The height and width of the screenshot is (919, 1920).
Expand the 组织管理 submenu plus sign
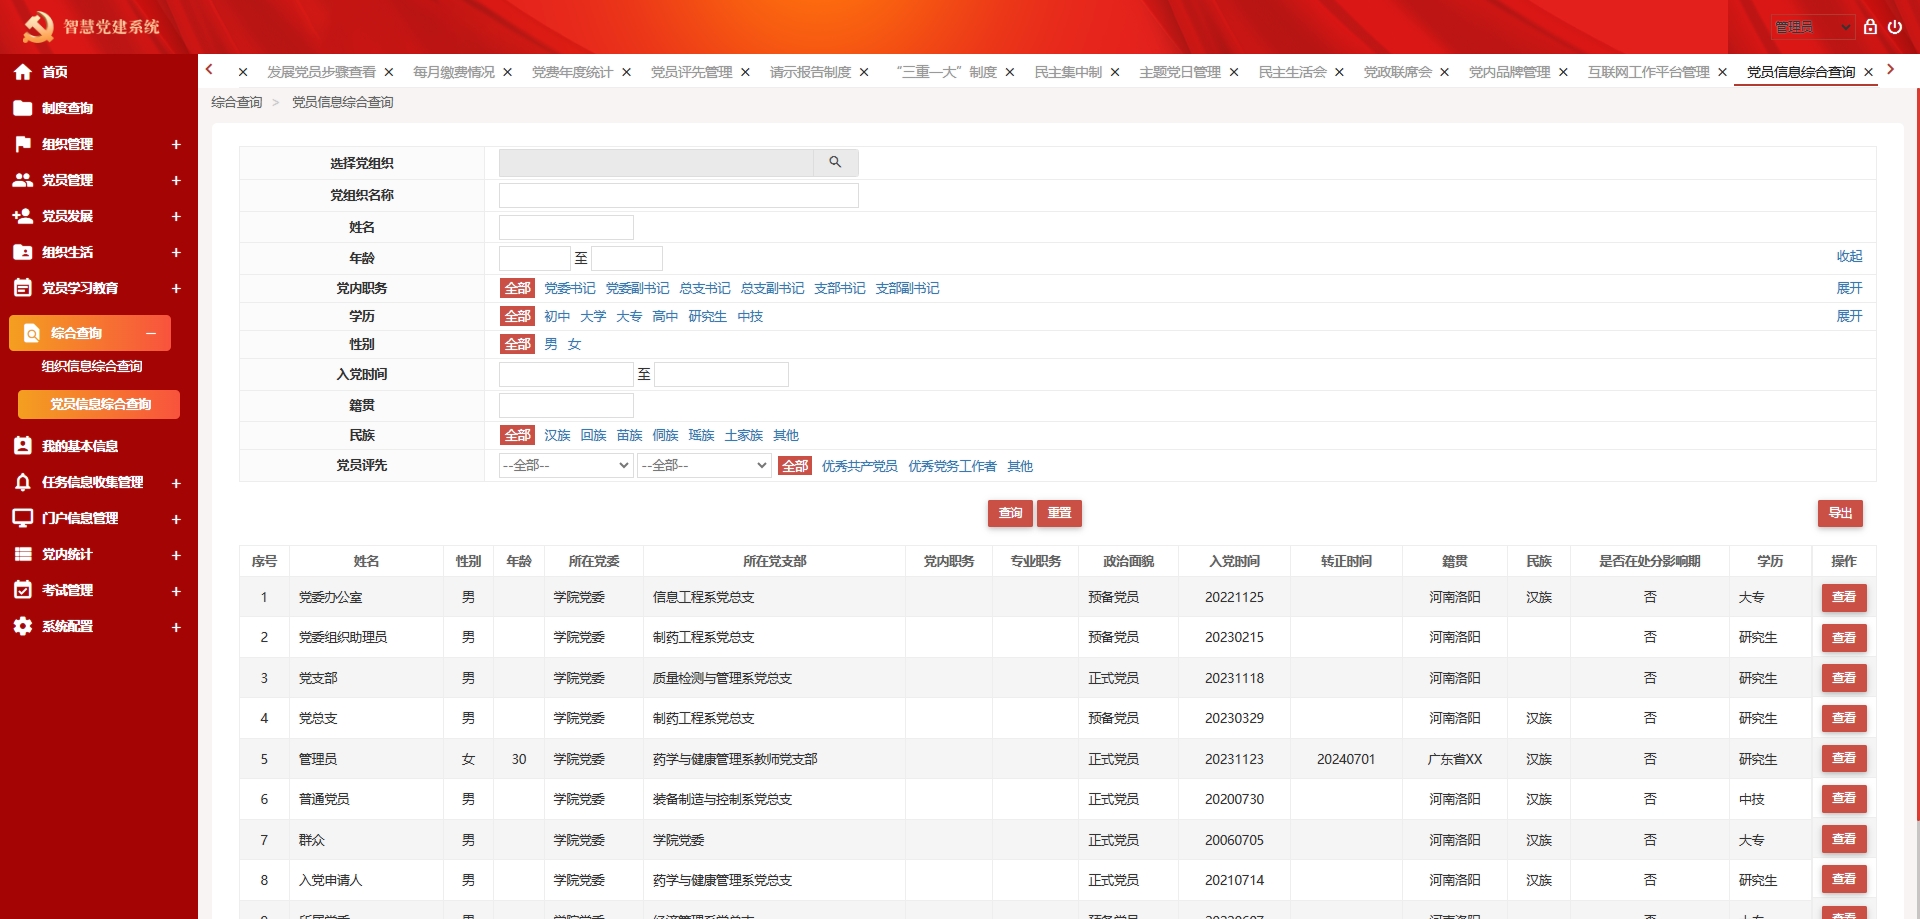point(176,144)
